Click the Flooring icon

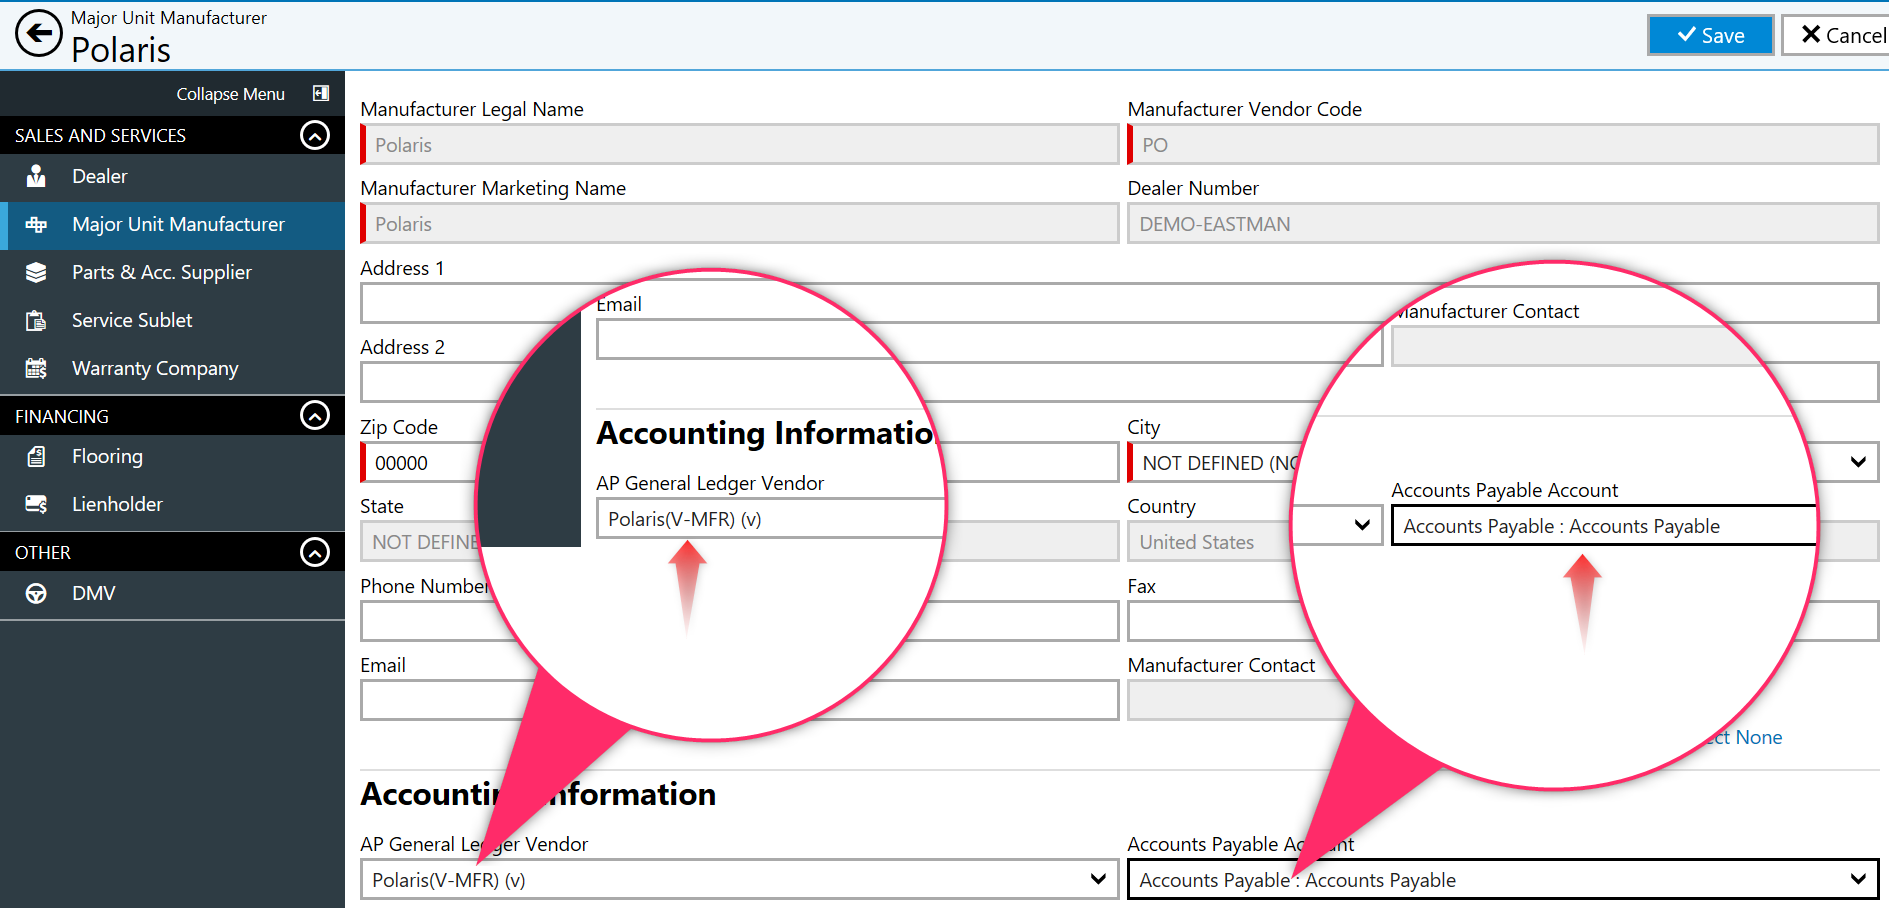(36, 456)
